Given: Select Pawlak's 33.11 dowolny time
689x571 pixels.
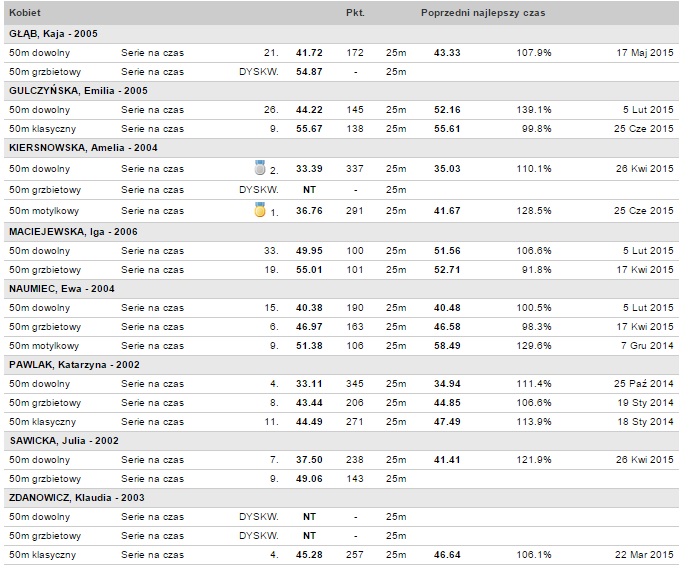Looking at the screenshot, I should coord(309,384).
